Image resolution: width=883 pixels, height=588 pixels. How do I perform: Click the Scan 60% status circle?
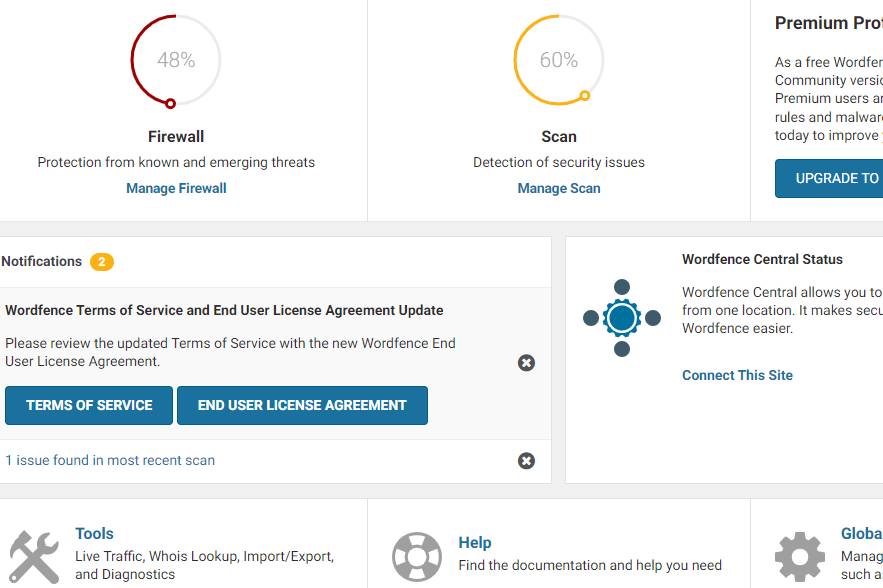tap(559, 60)
